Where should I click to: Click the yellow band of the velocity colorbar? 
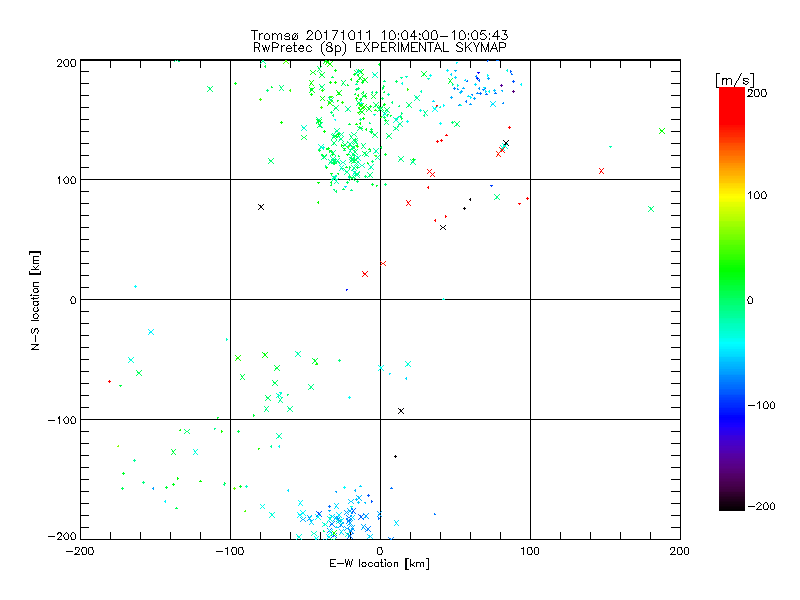pos(732,195)
